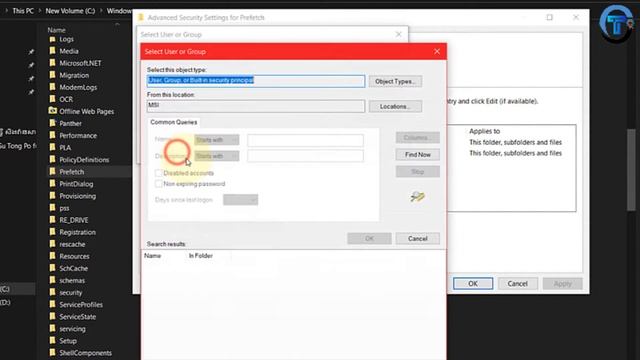Select the servicing folder
Screen dimensions: 640x360
tap(72, 329)
